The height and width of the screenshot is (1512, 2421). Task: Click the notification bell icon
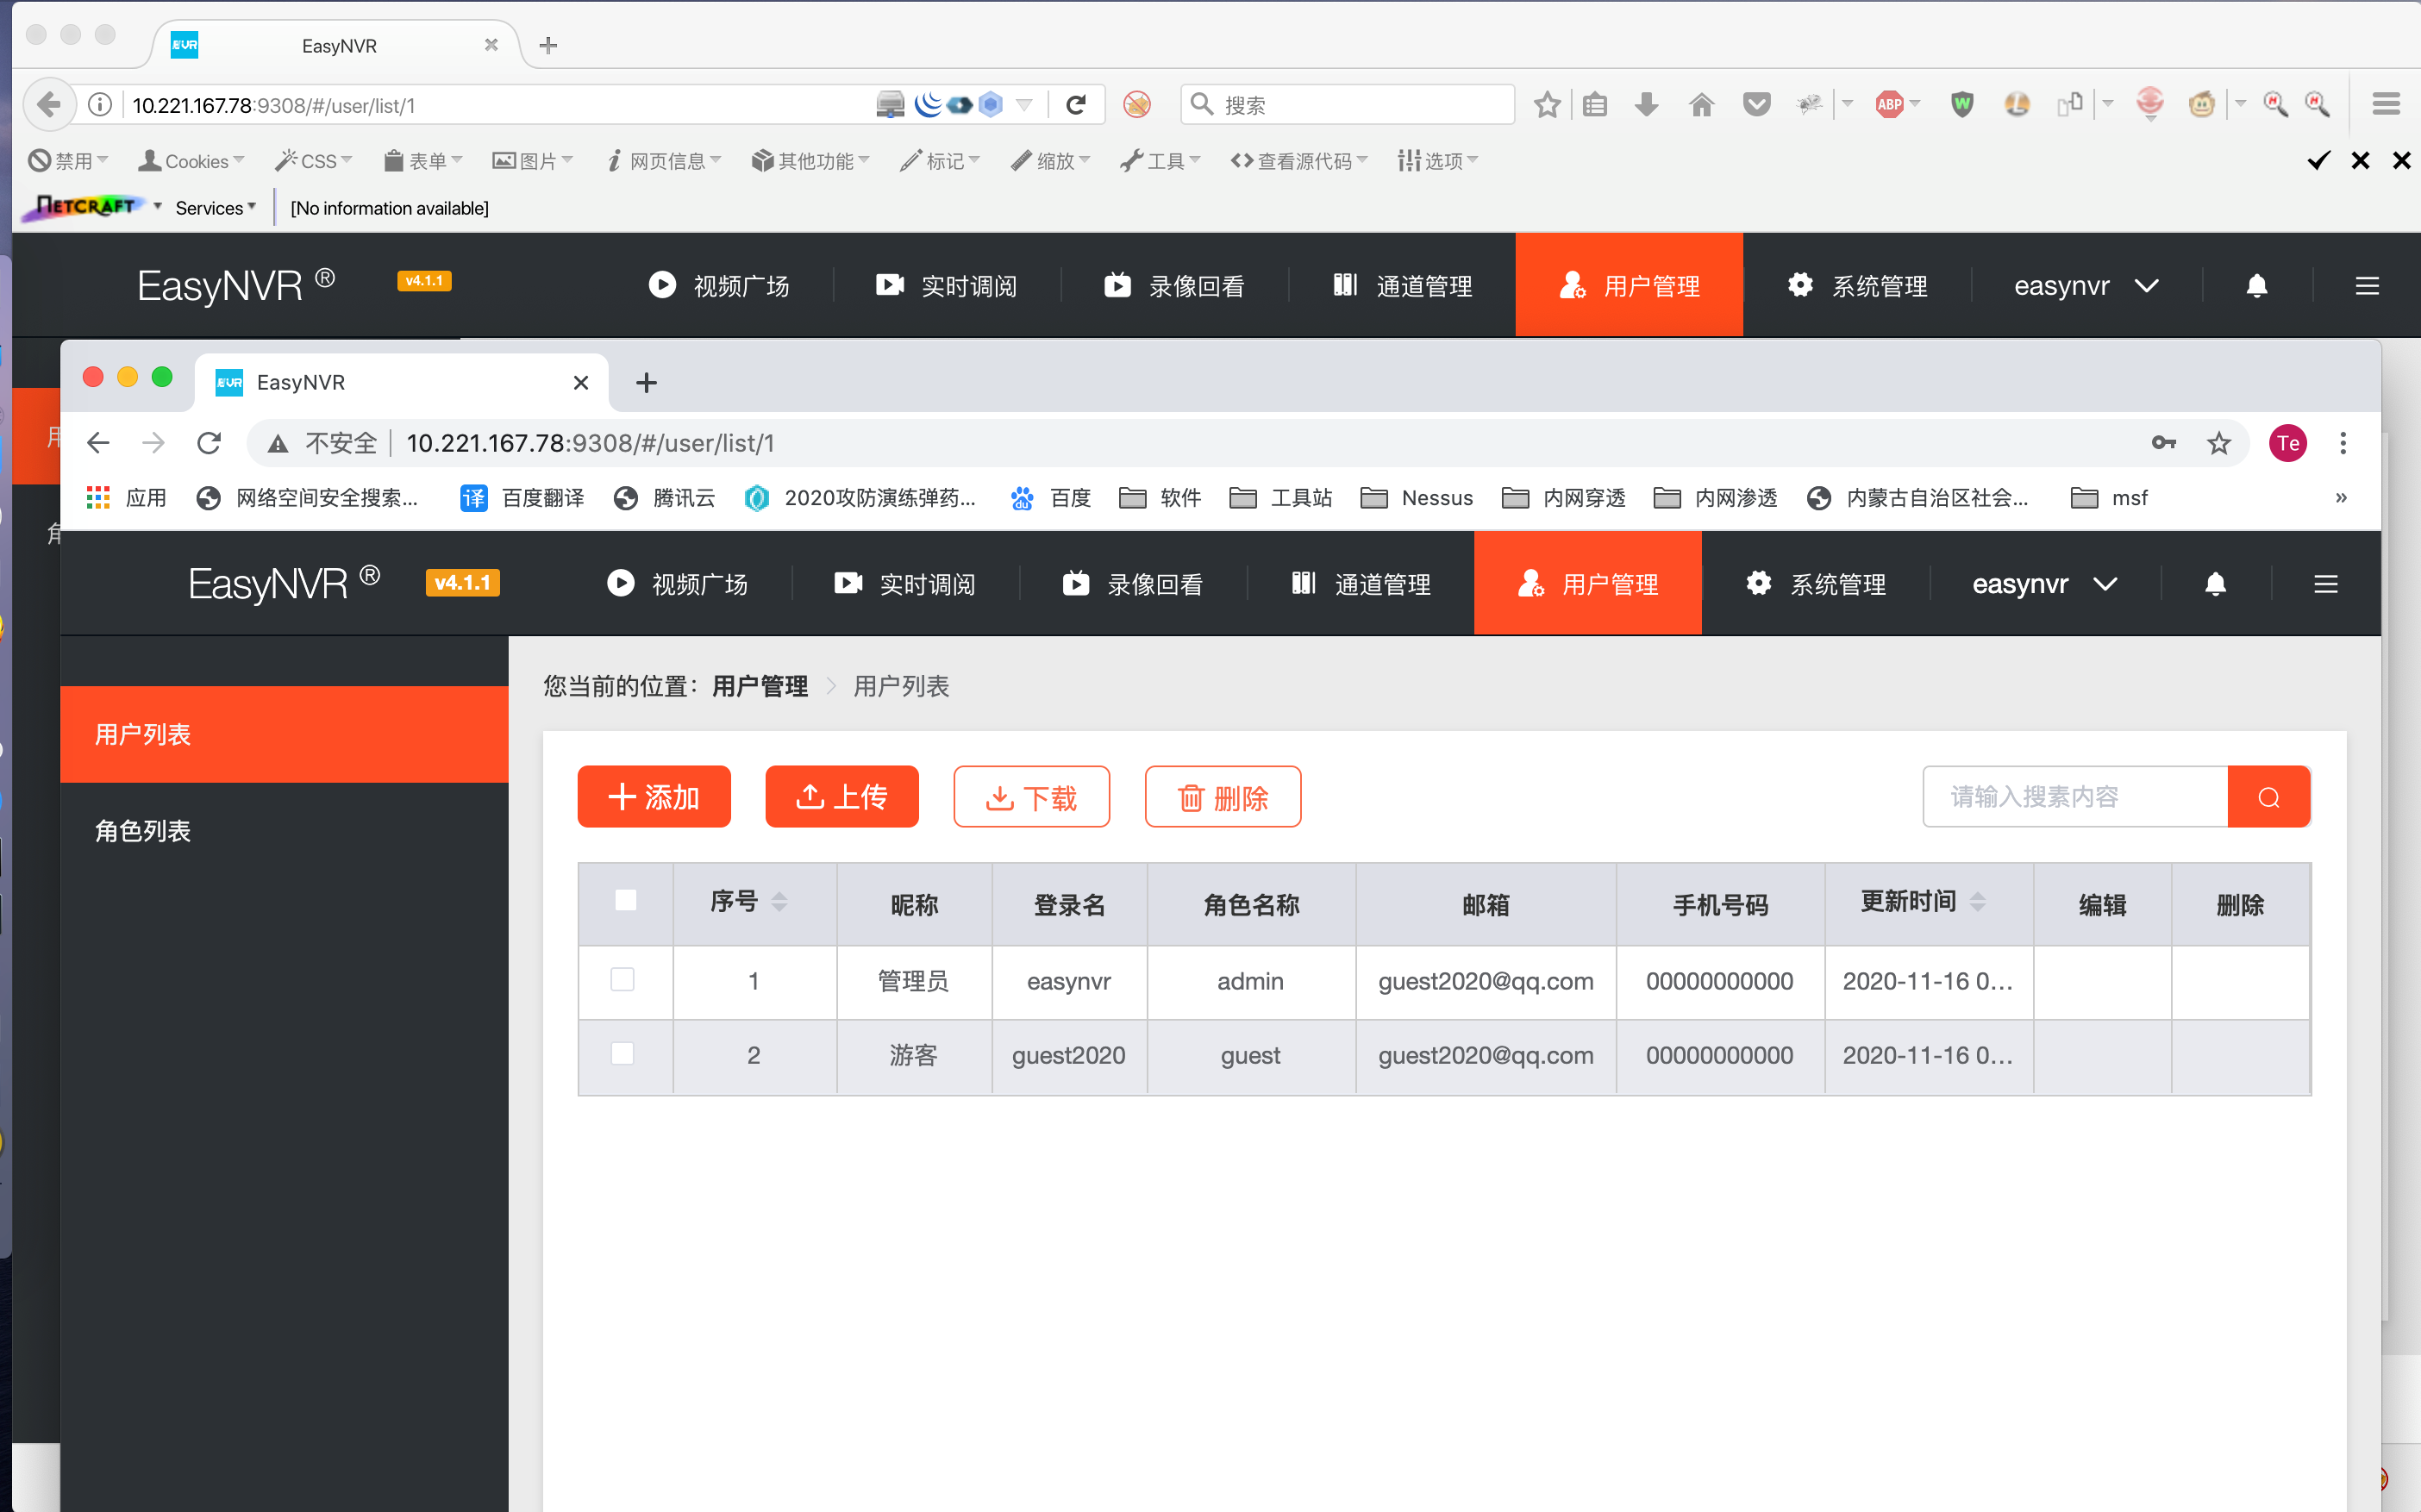[2216, 584]
